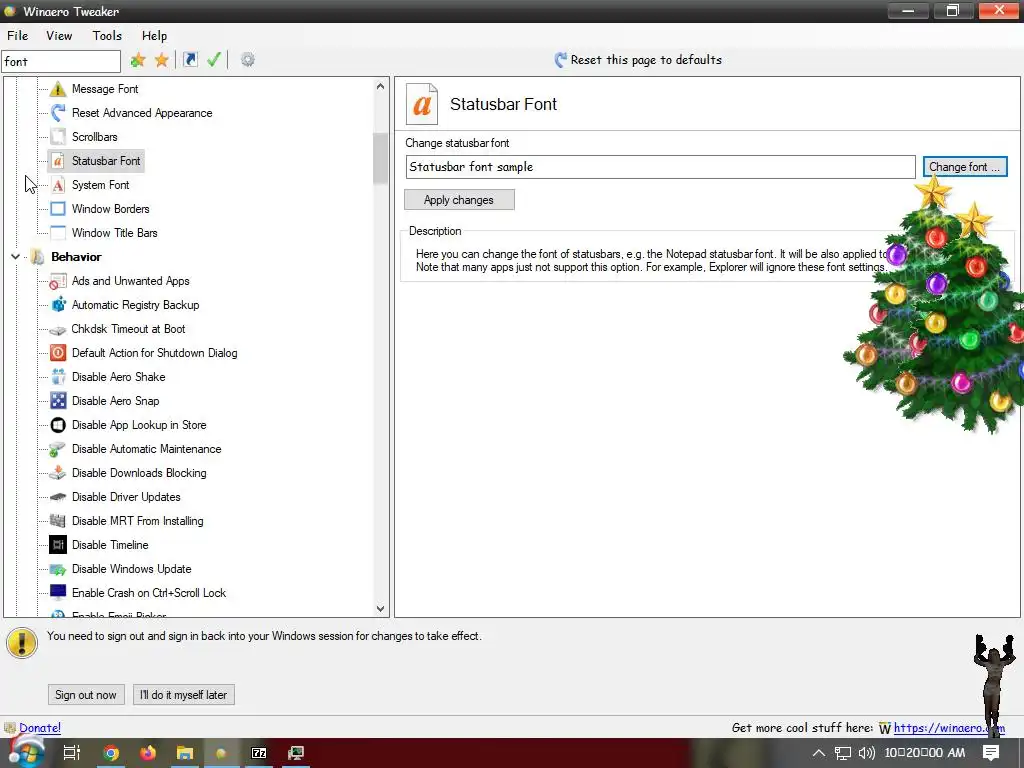Click the Scrollbars tree icon
Viewport: 1024px width, 768px height.
[x=58, y=137]
